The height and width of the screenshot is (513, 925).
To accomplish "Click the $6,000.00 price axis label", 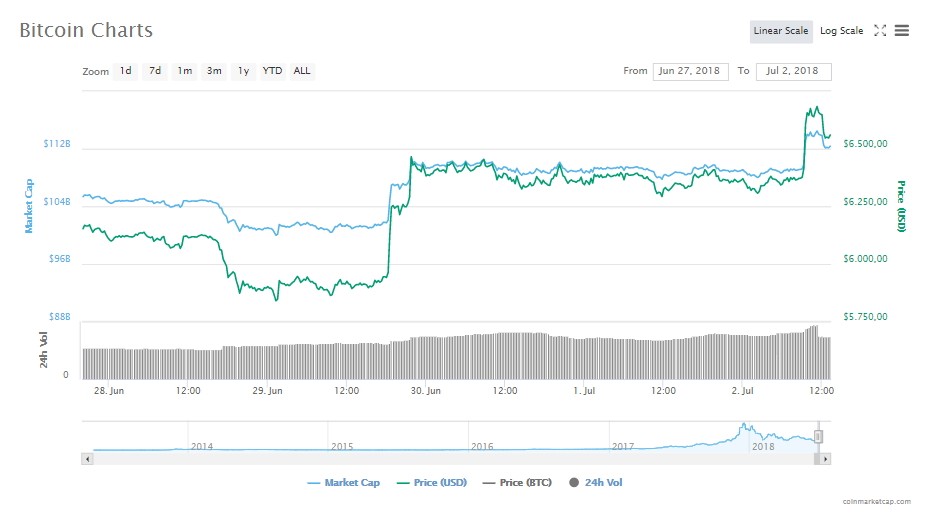I will 865,259.
